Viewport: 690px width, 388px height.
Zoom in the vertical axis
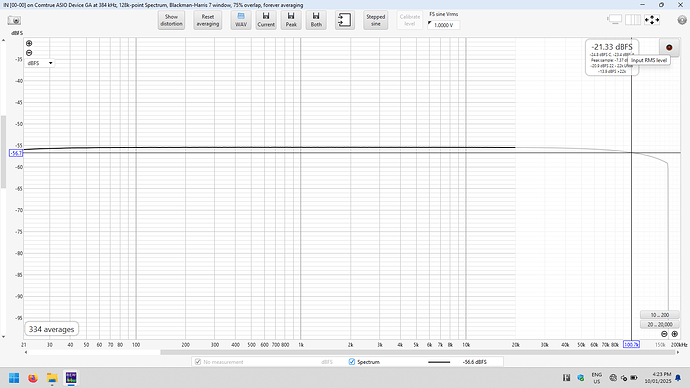pyautogui.click(x=29, y=43)
